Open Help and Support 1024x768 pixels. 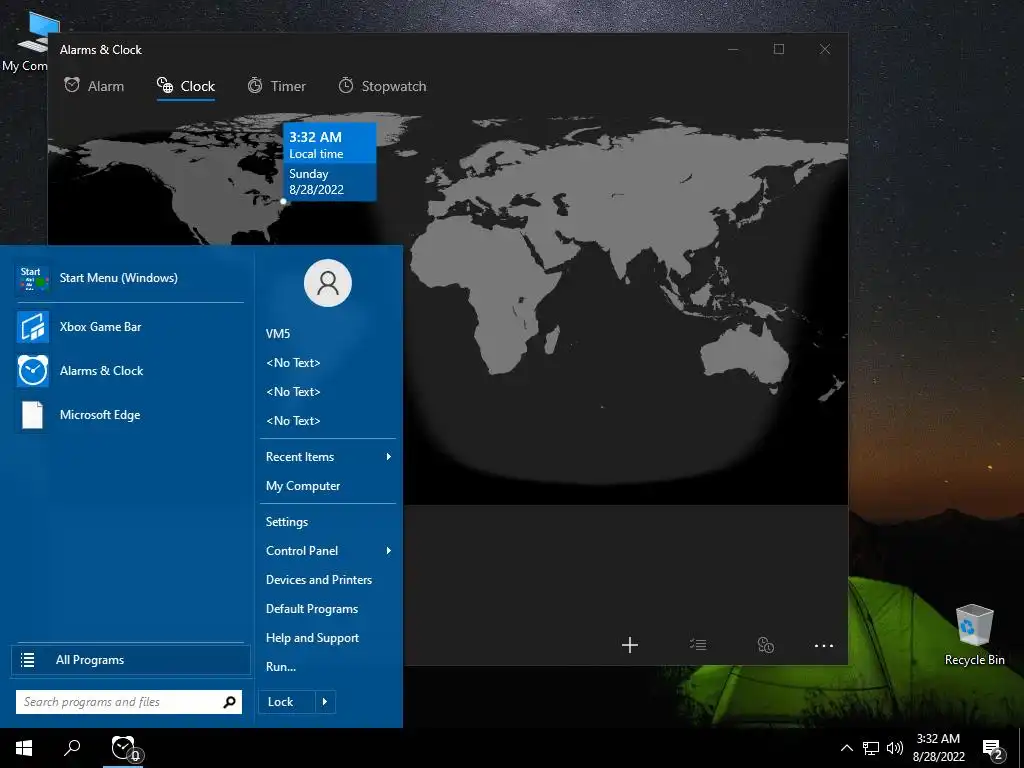click(328, 638)
